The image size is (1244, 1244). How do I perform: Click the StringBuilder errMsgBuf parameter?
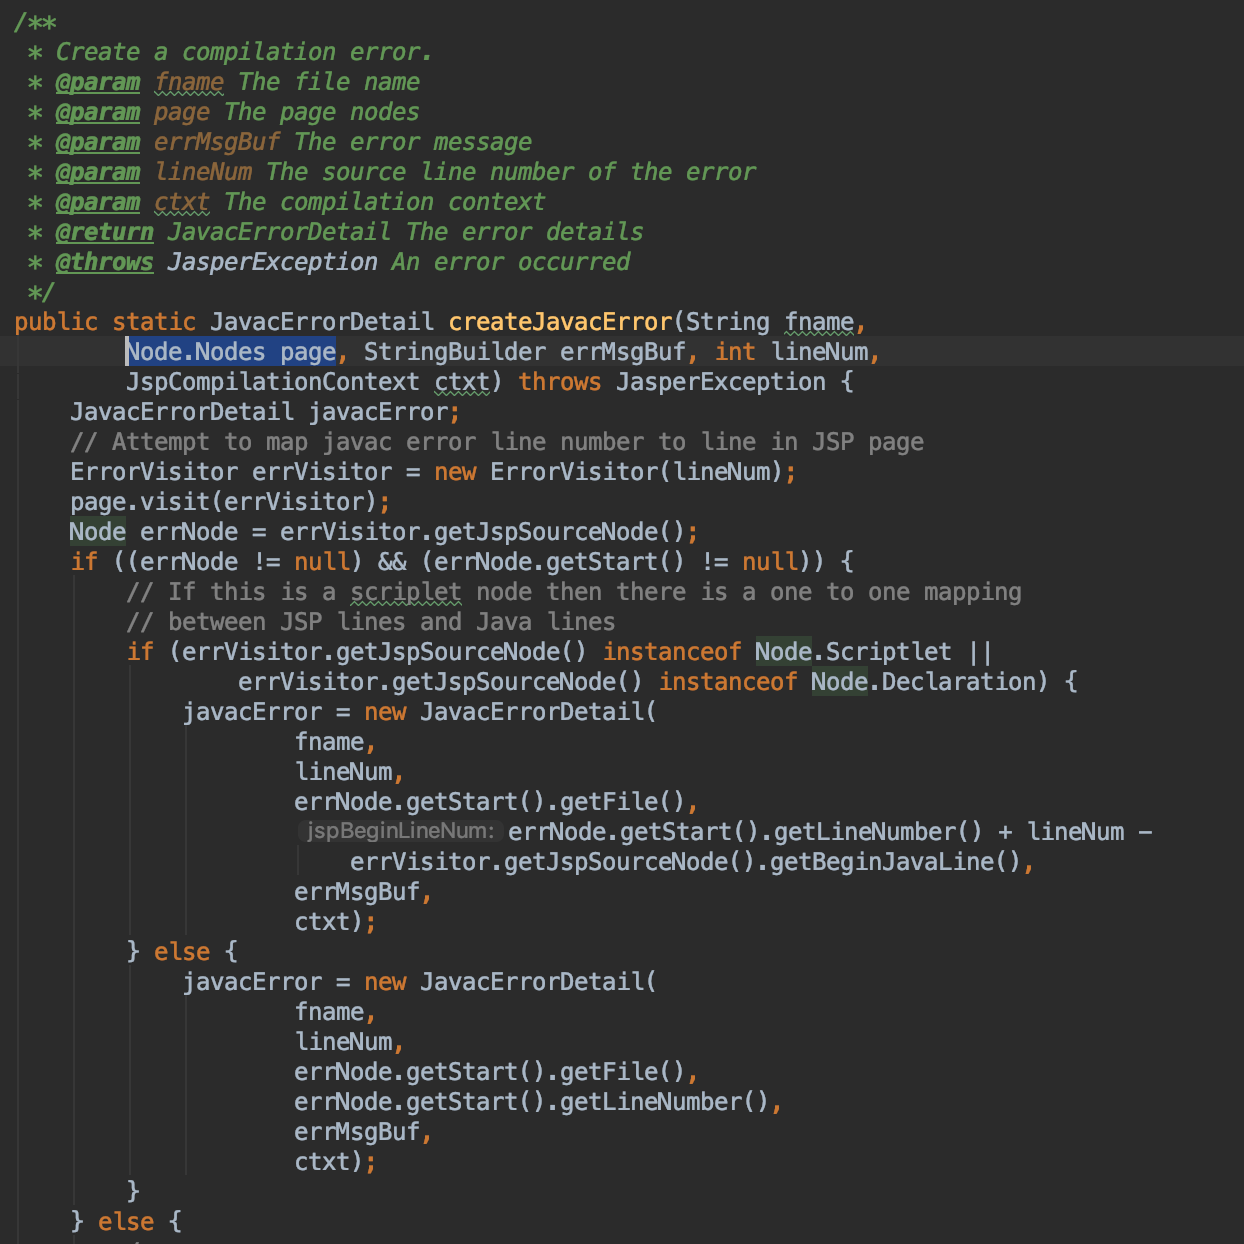[525, 352]
